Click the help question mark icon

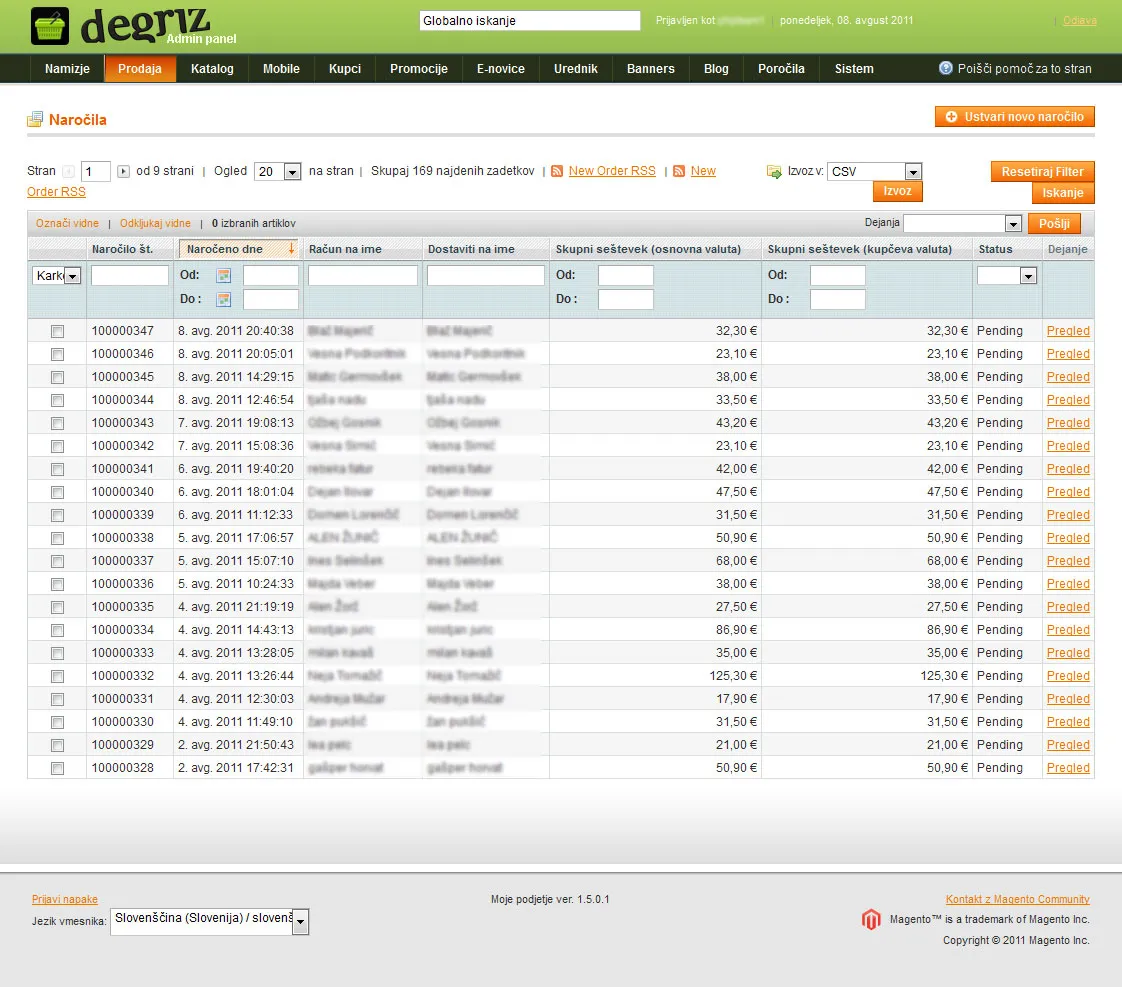coord(946,68)
